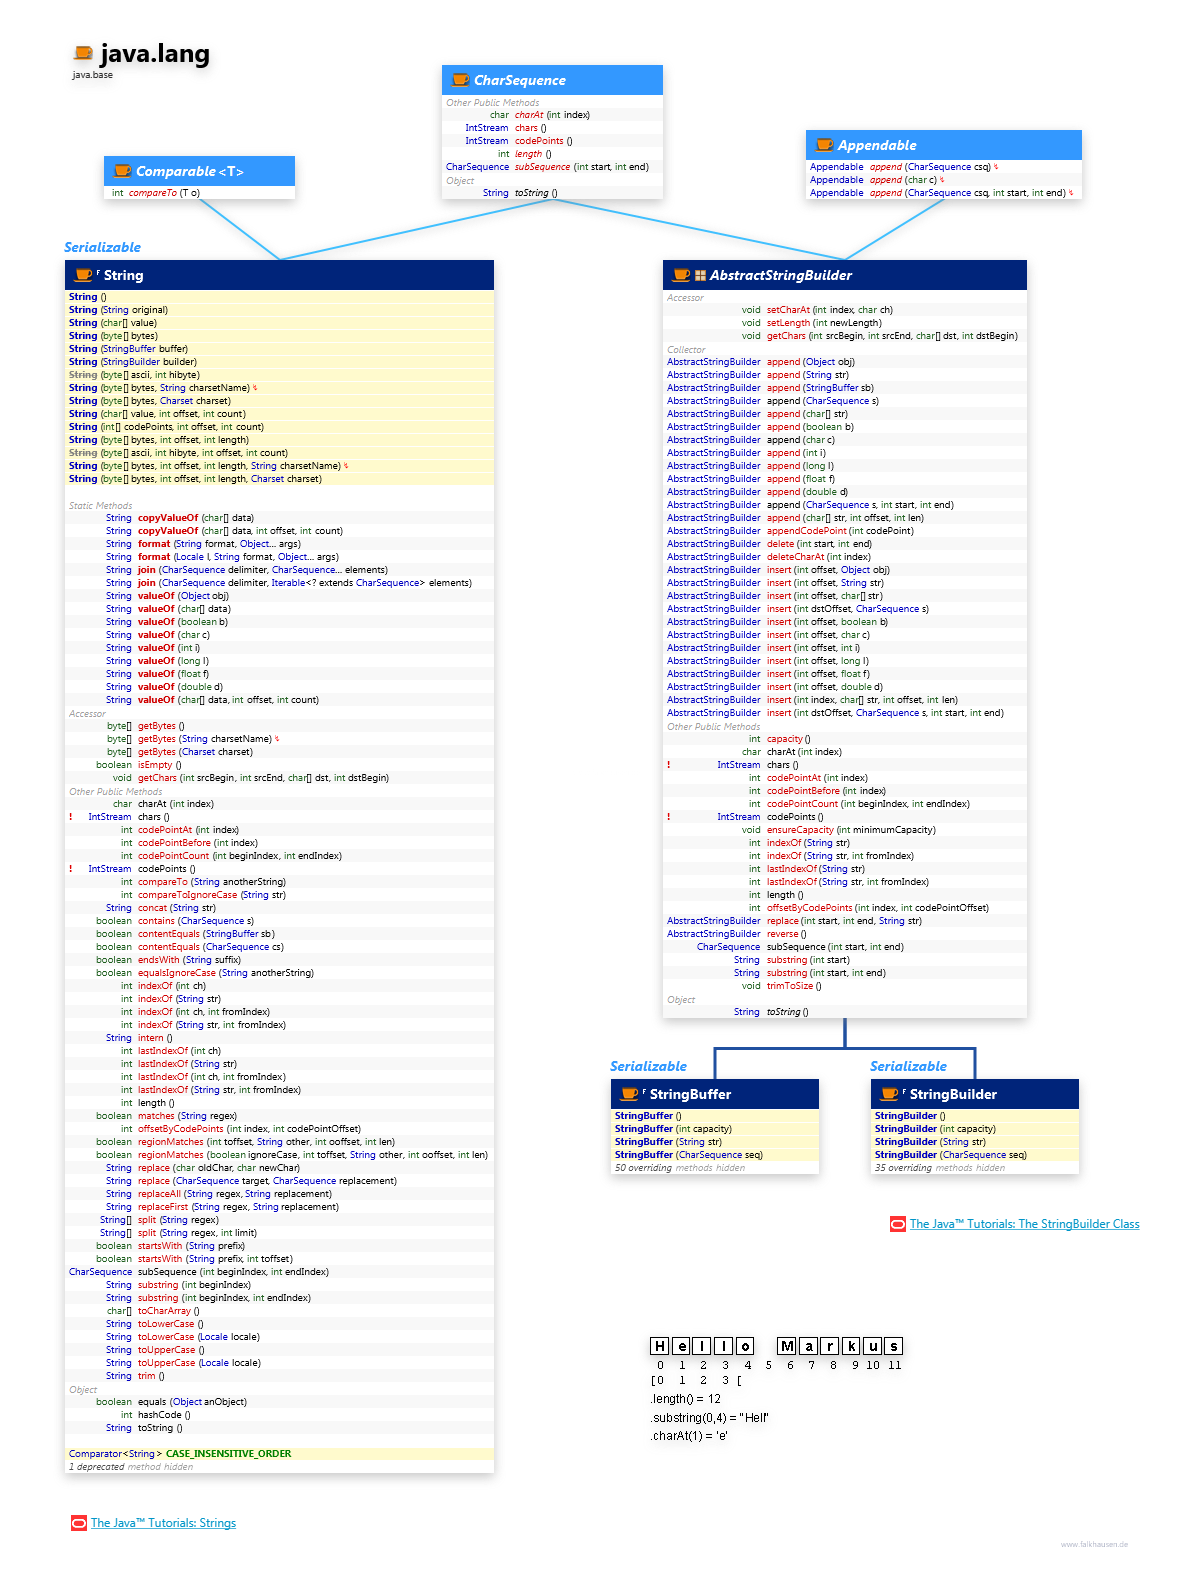Click the AbstractStringBuilder header title
Viewport: 1186px width, 1590px height.
coord(781,275)
